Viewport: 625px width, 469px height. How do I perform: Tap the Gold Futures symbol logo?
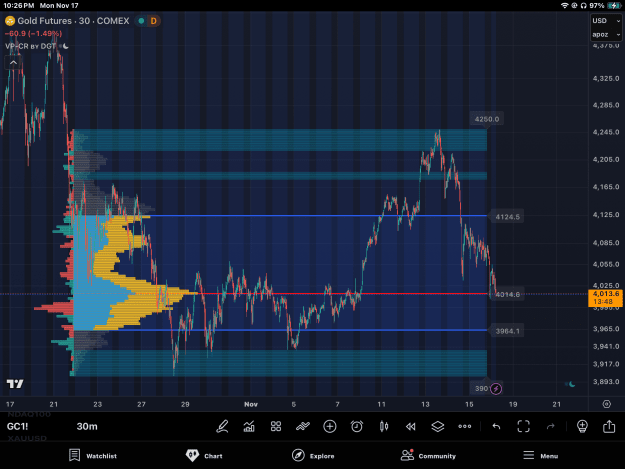pos(10,21)
